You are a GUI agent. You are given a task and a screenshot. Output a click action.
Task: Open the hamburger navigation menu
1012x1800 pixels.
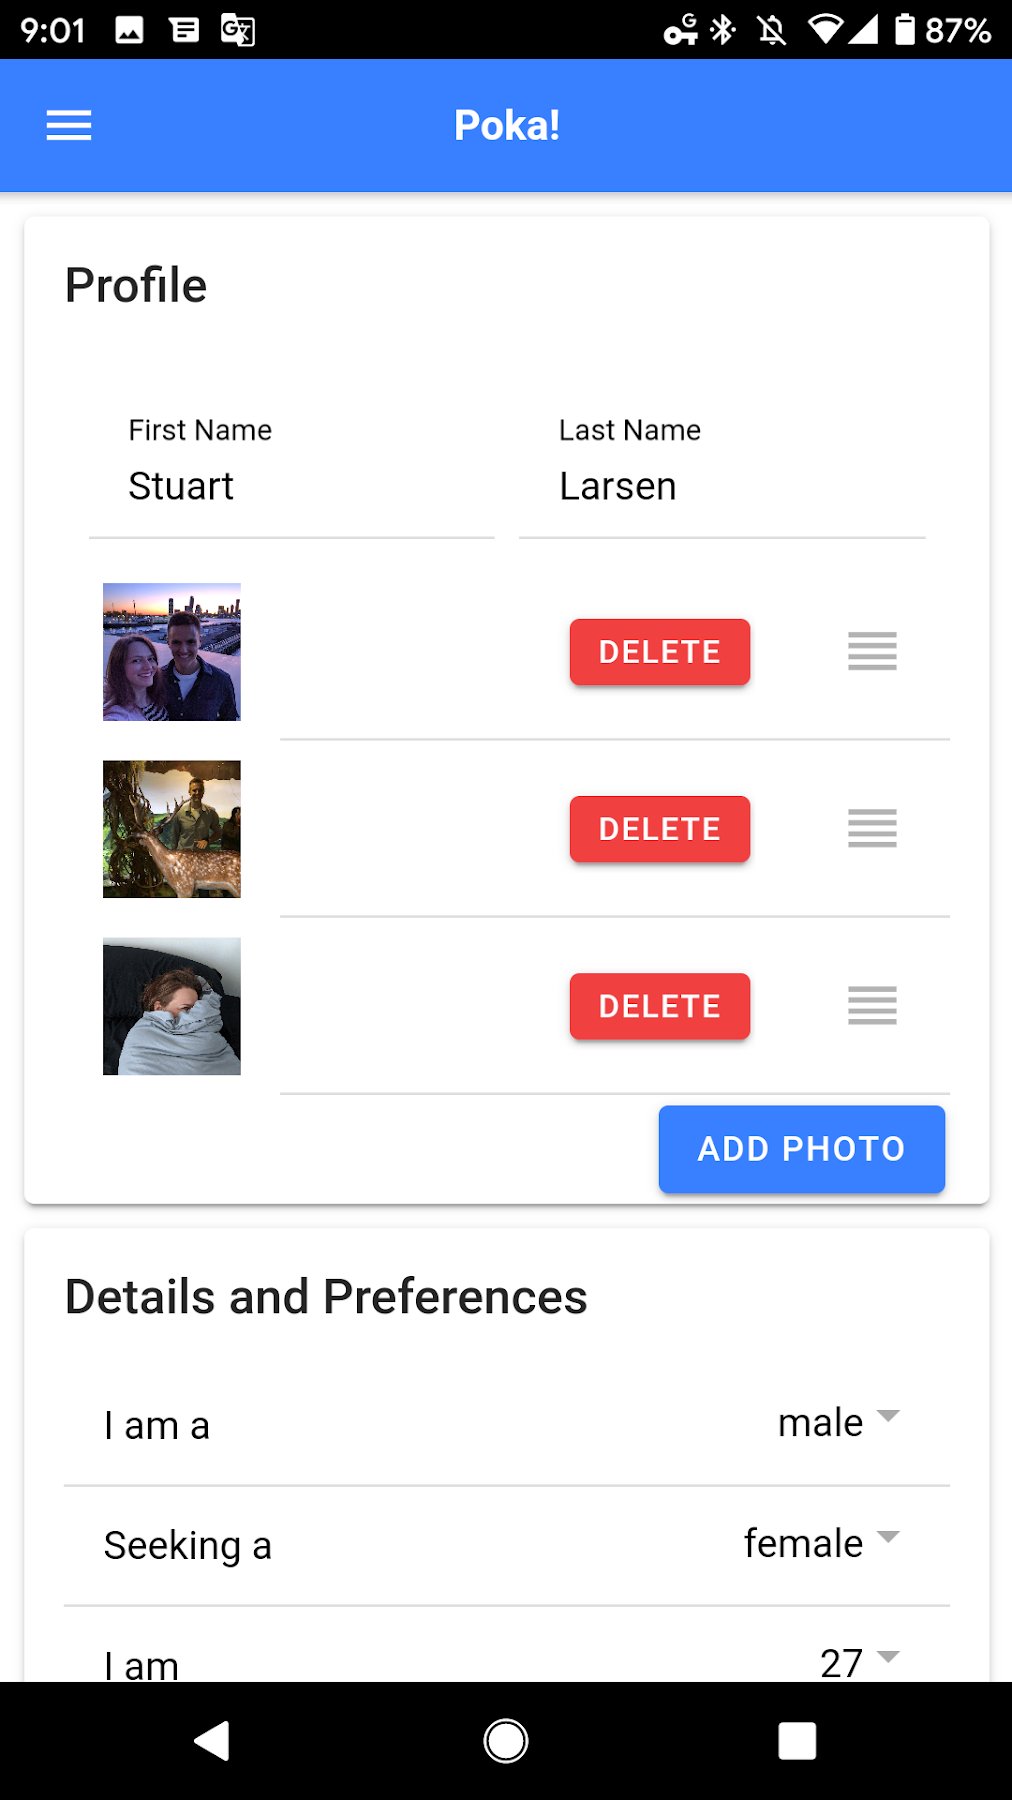tap(69, 125)
